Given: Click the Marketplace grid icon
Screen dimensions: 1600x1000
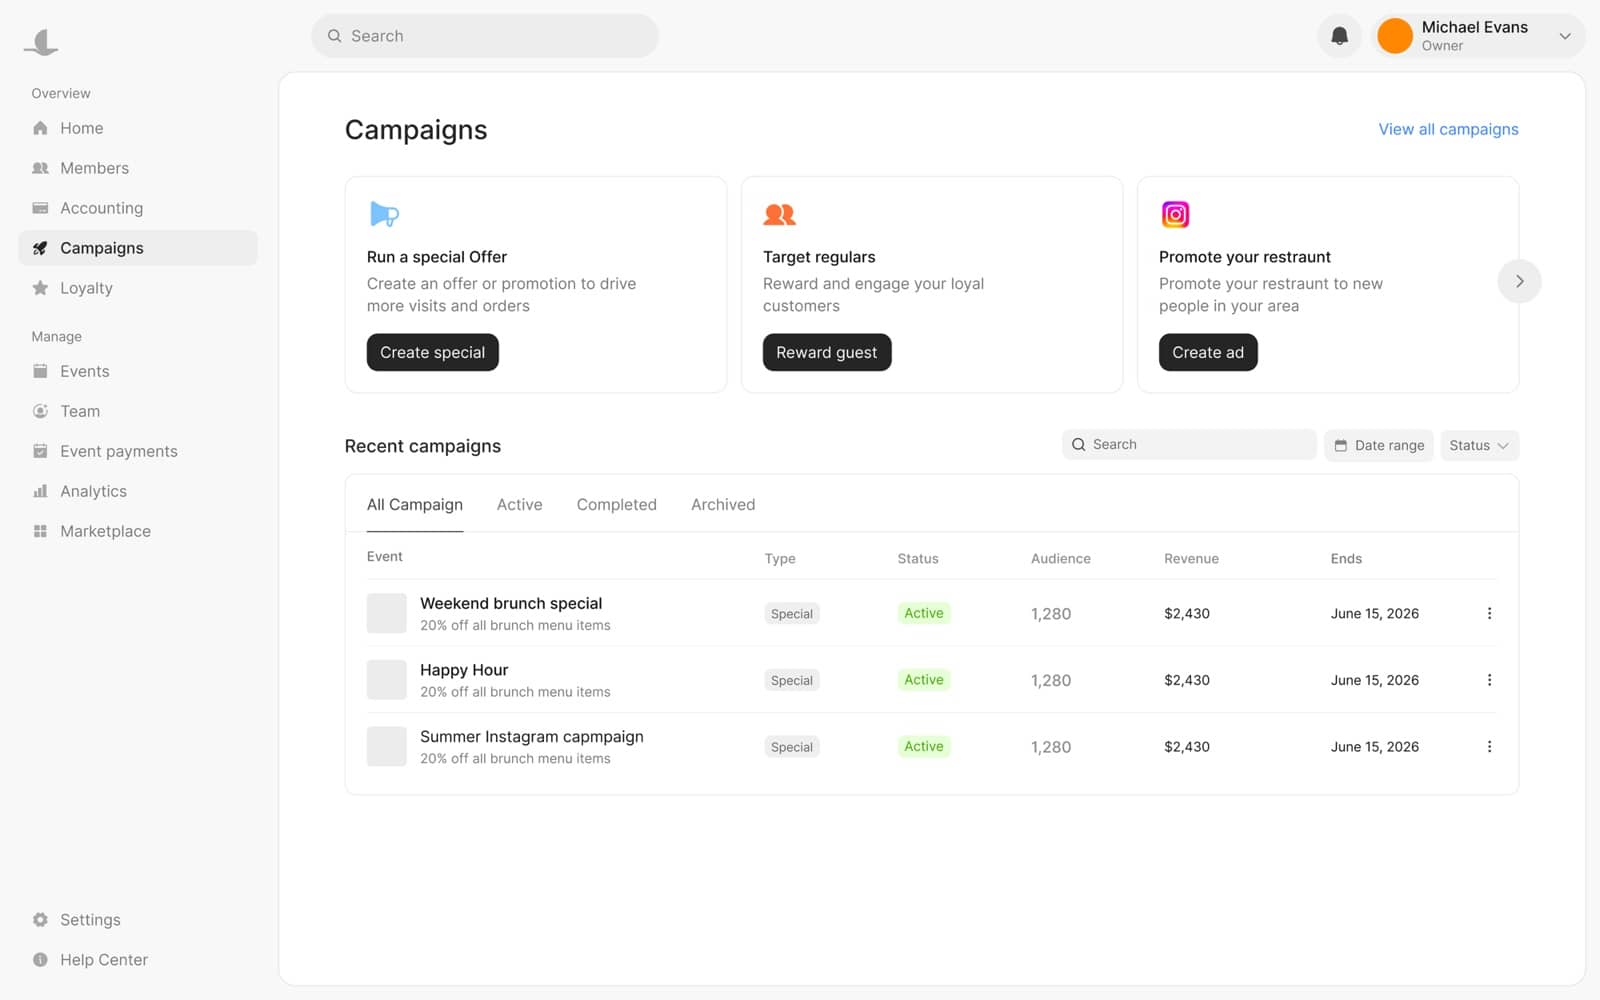Looking at the screenshot, I should point(40,531).
